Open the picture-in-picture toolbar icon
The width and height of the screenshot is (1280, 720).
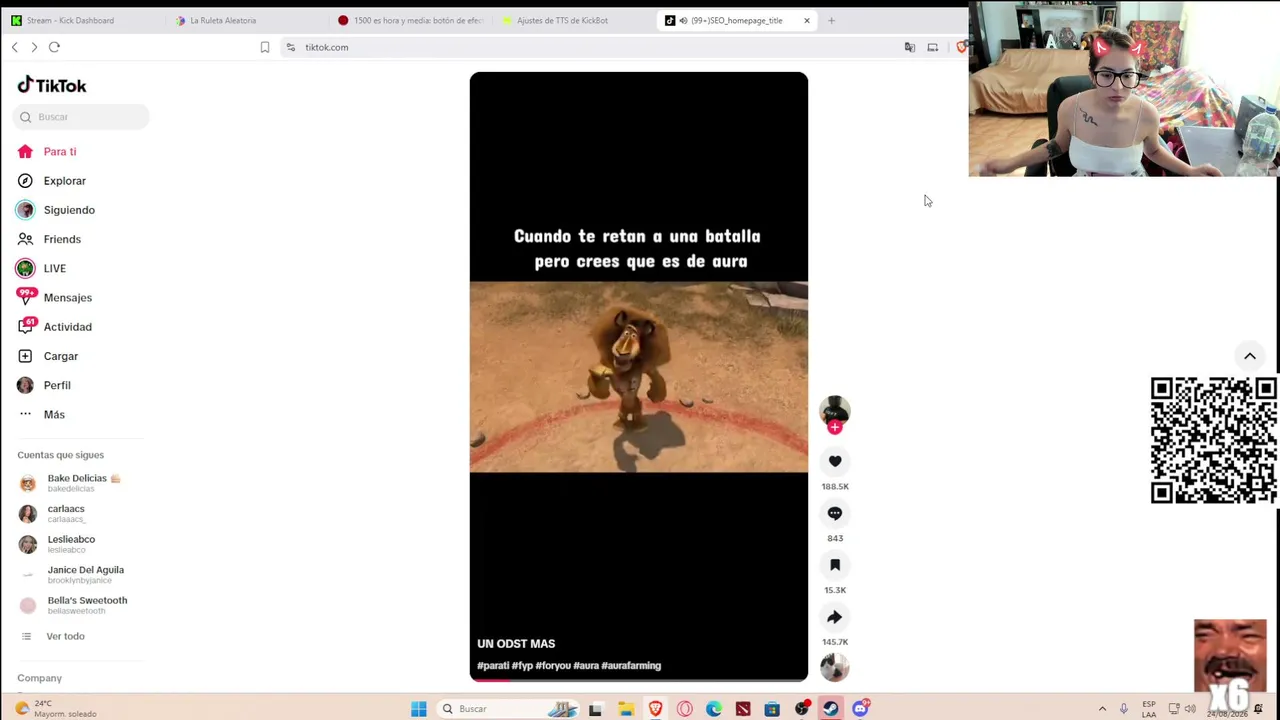pyautogui.click(x=933, y=47)
